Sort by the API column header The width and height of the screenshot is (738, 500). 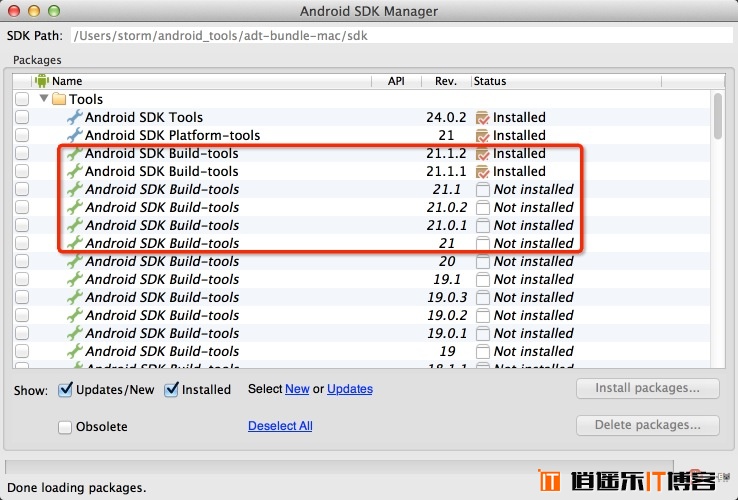(396, 81)
